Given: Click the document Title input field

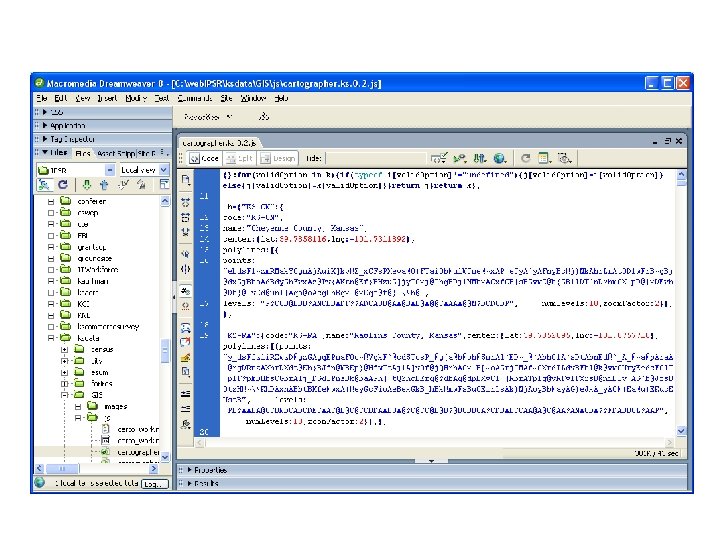Looking at the screenshot, I should point(376,158).
